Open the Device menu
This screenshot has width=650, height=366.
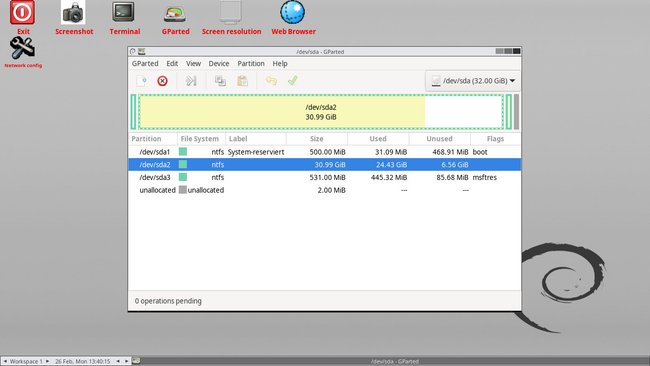click(218, 63)
